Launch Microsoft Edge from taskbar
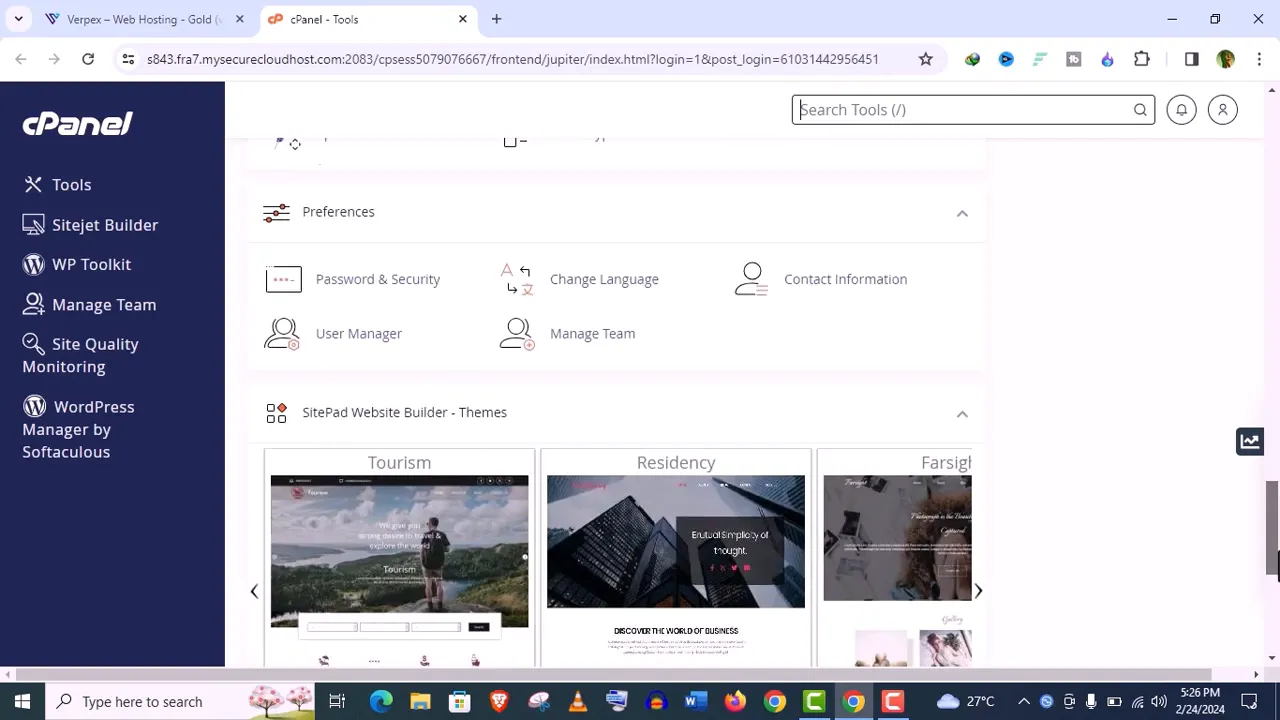 (x=381, y=701)
